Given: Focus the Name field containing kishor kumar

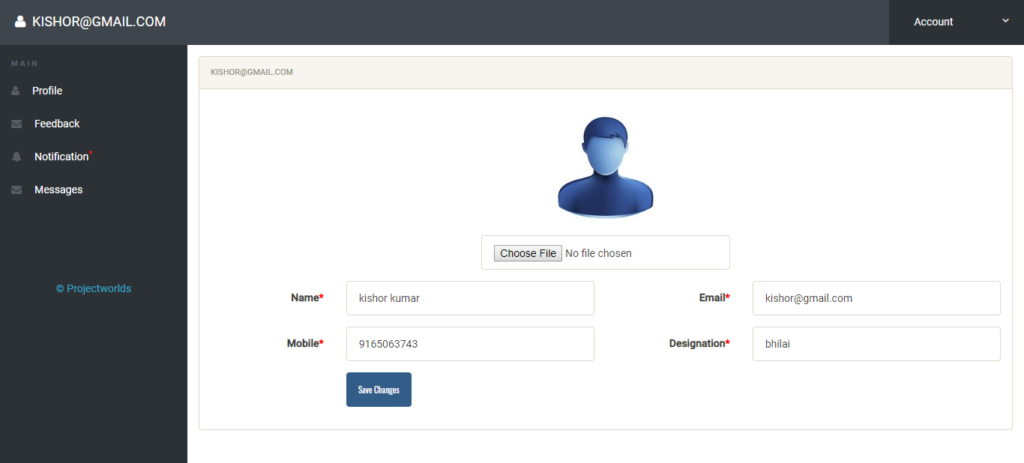Looking at the screenshot, I should pos(470,298).
